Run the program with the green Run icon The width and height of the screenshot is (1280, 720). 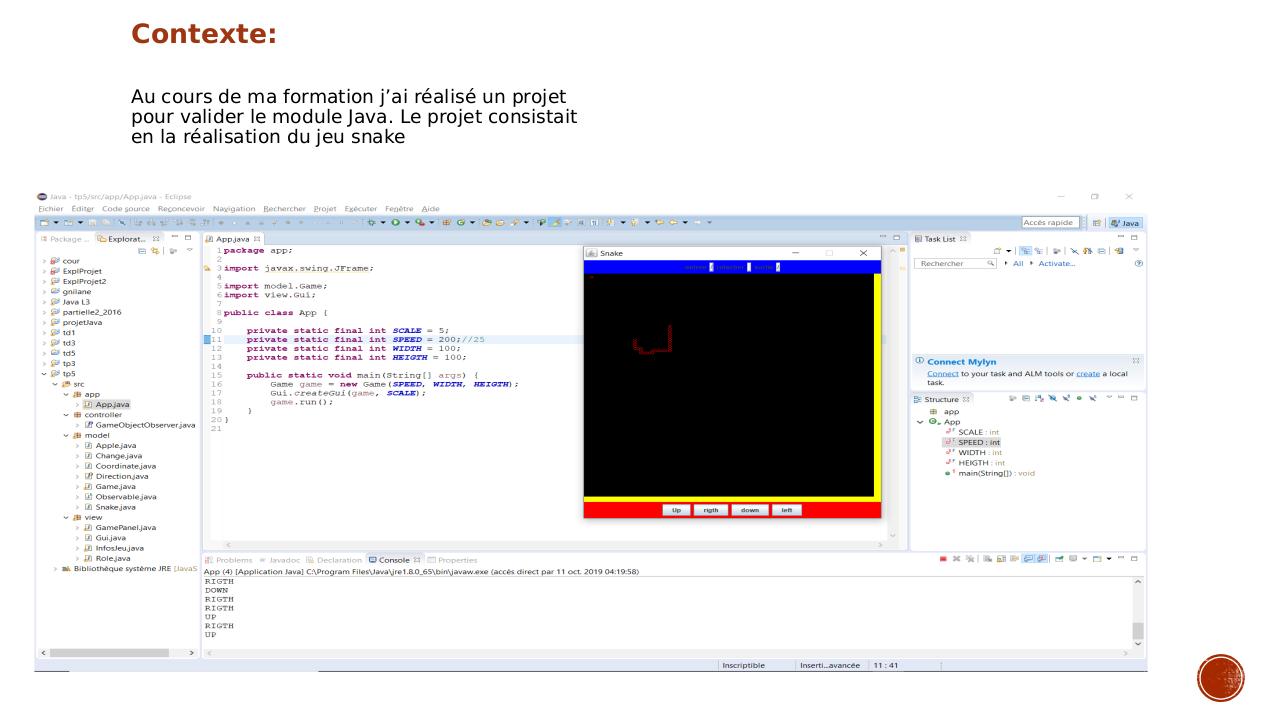click(393, 222)
